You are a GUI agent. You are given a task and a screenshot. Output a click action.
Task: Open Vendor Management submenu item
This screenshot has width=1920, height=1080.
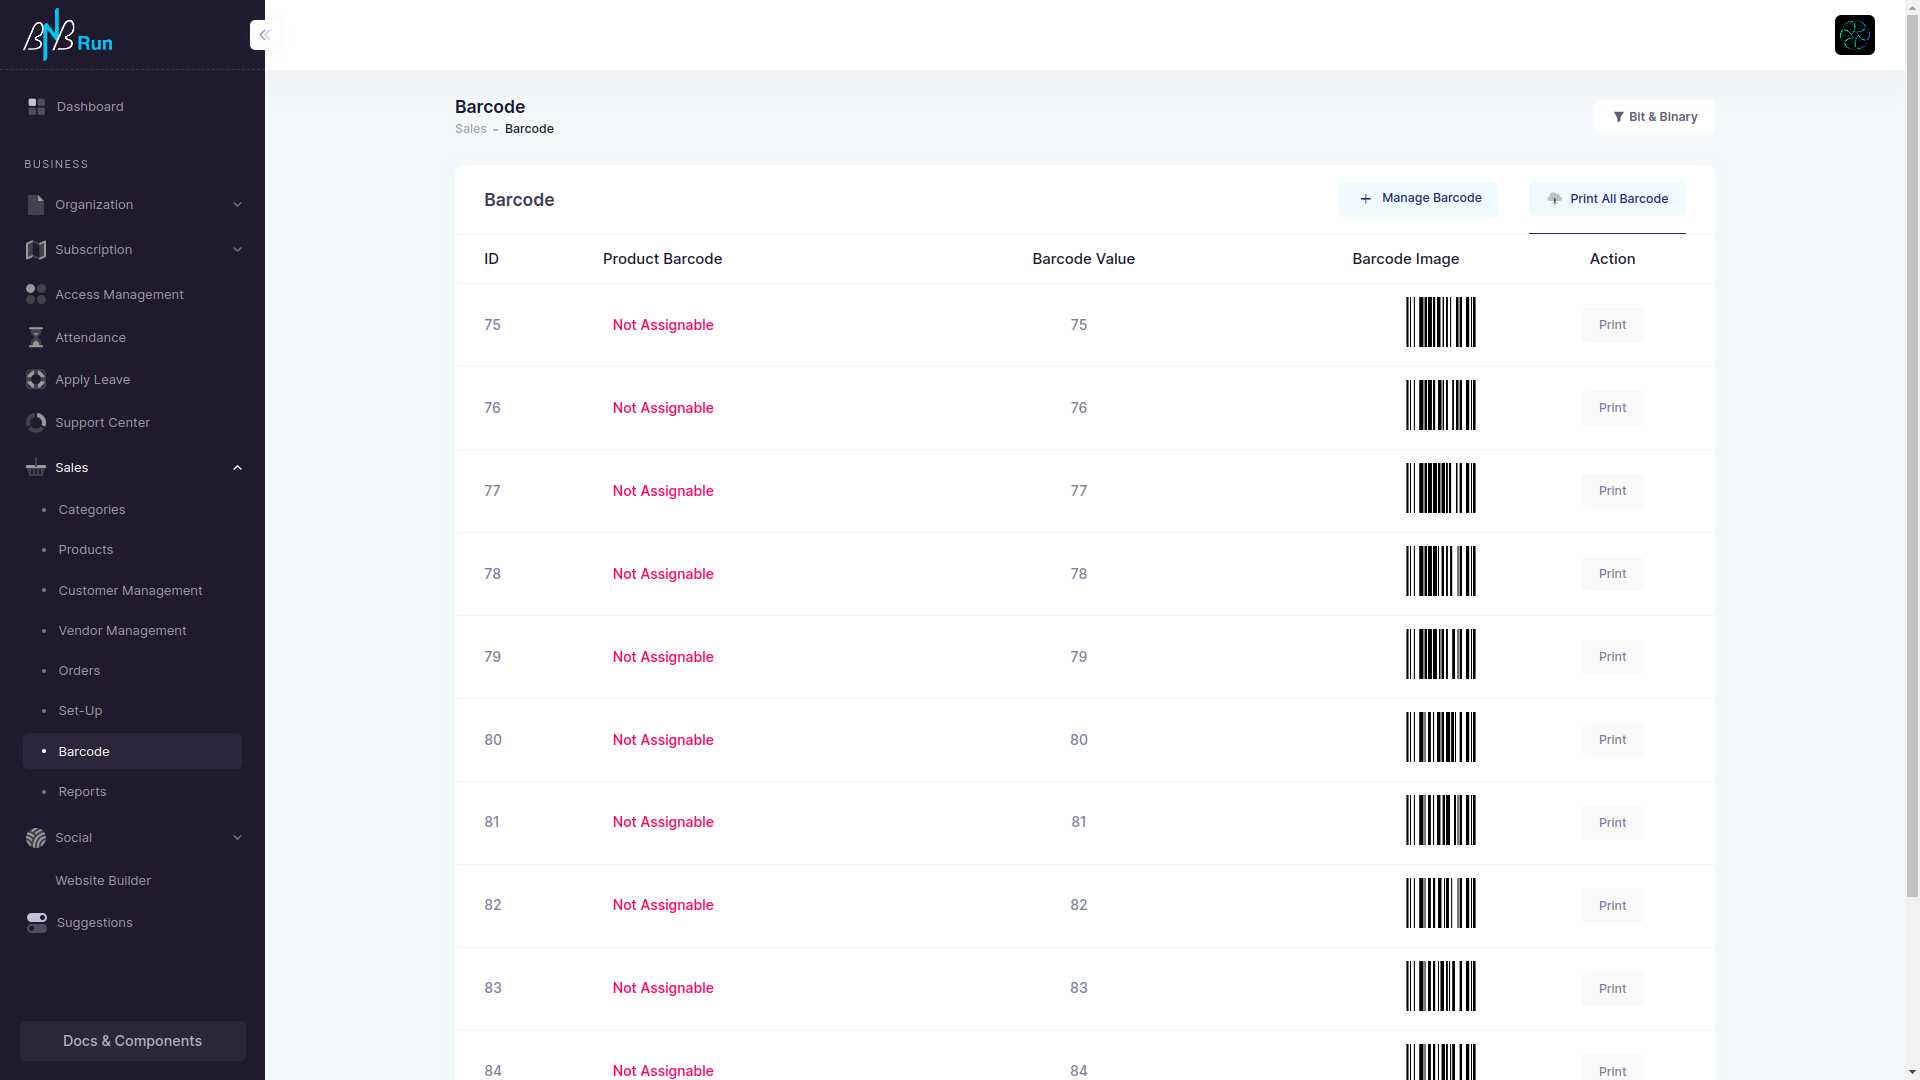[x=132, y=631]
